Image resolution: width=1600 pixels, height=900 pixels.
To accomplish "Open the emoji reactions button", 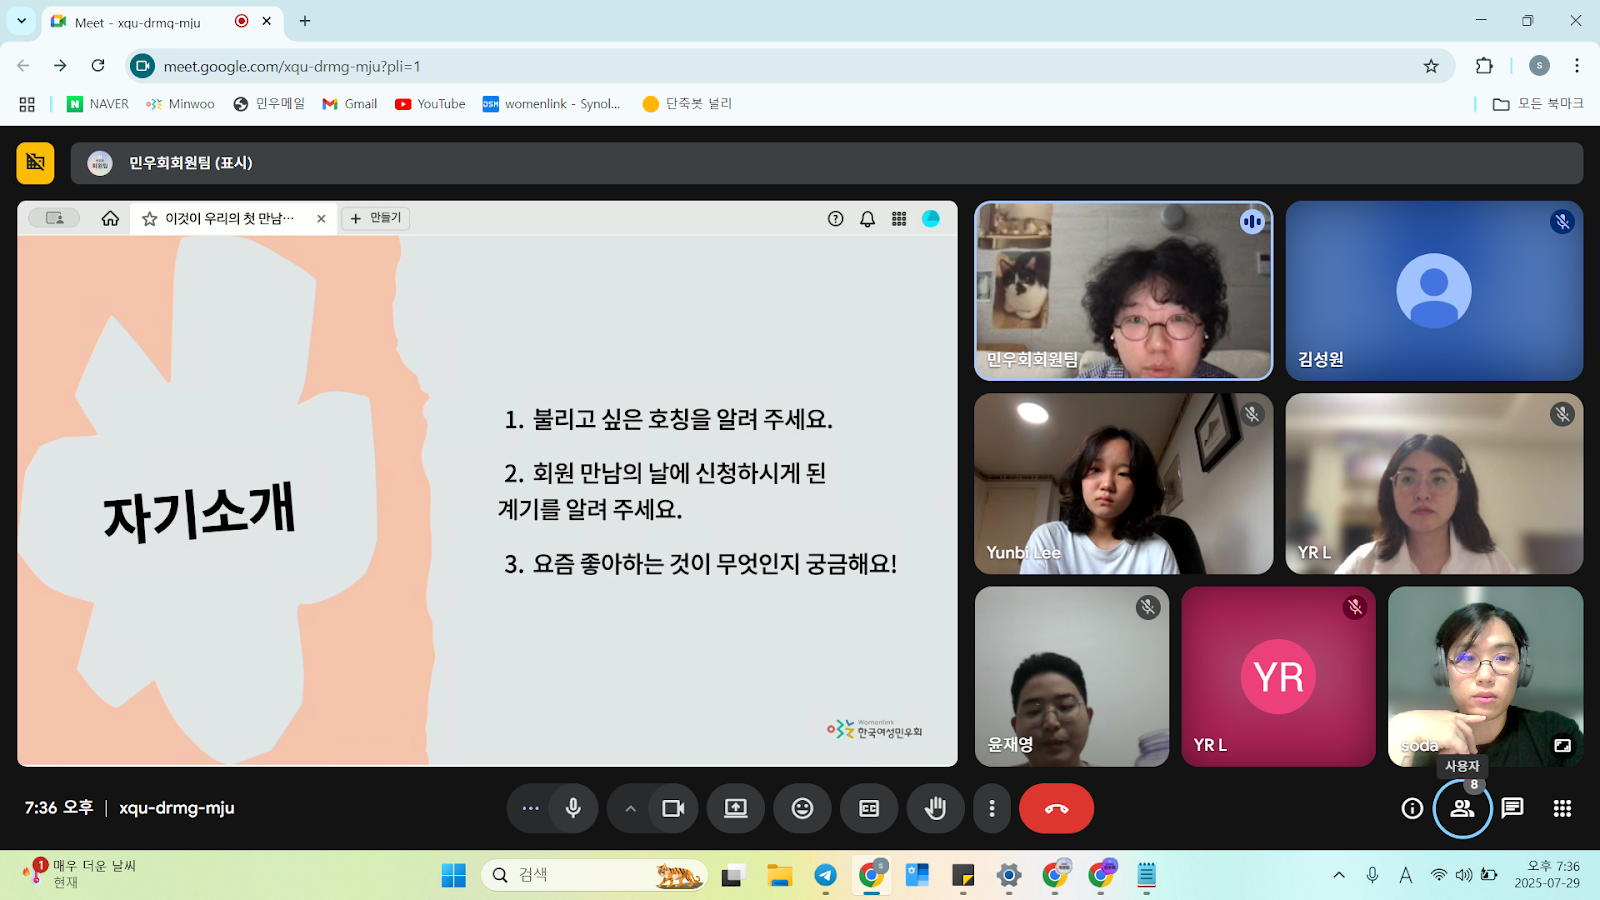I will tap(802, 808).
